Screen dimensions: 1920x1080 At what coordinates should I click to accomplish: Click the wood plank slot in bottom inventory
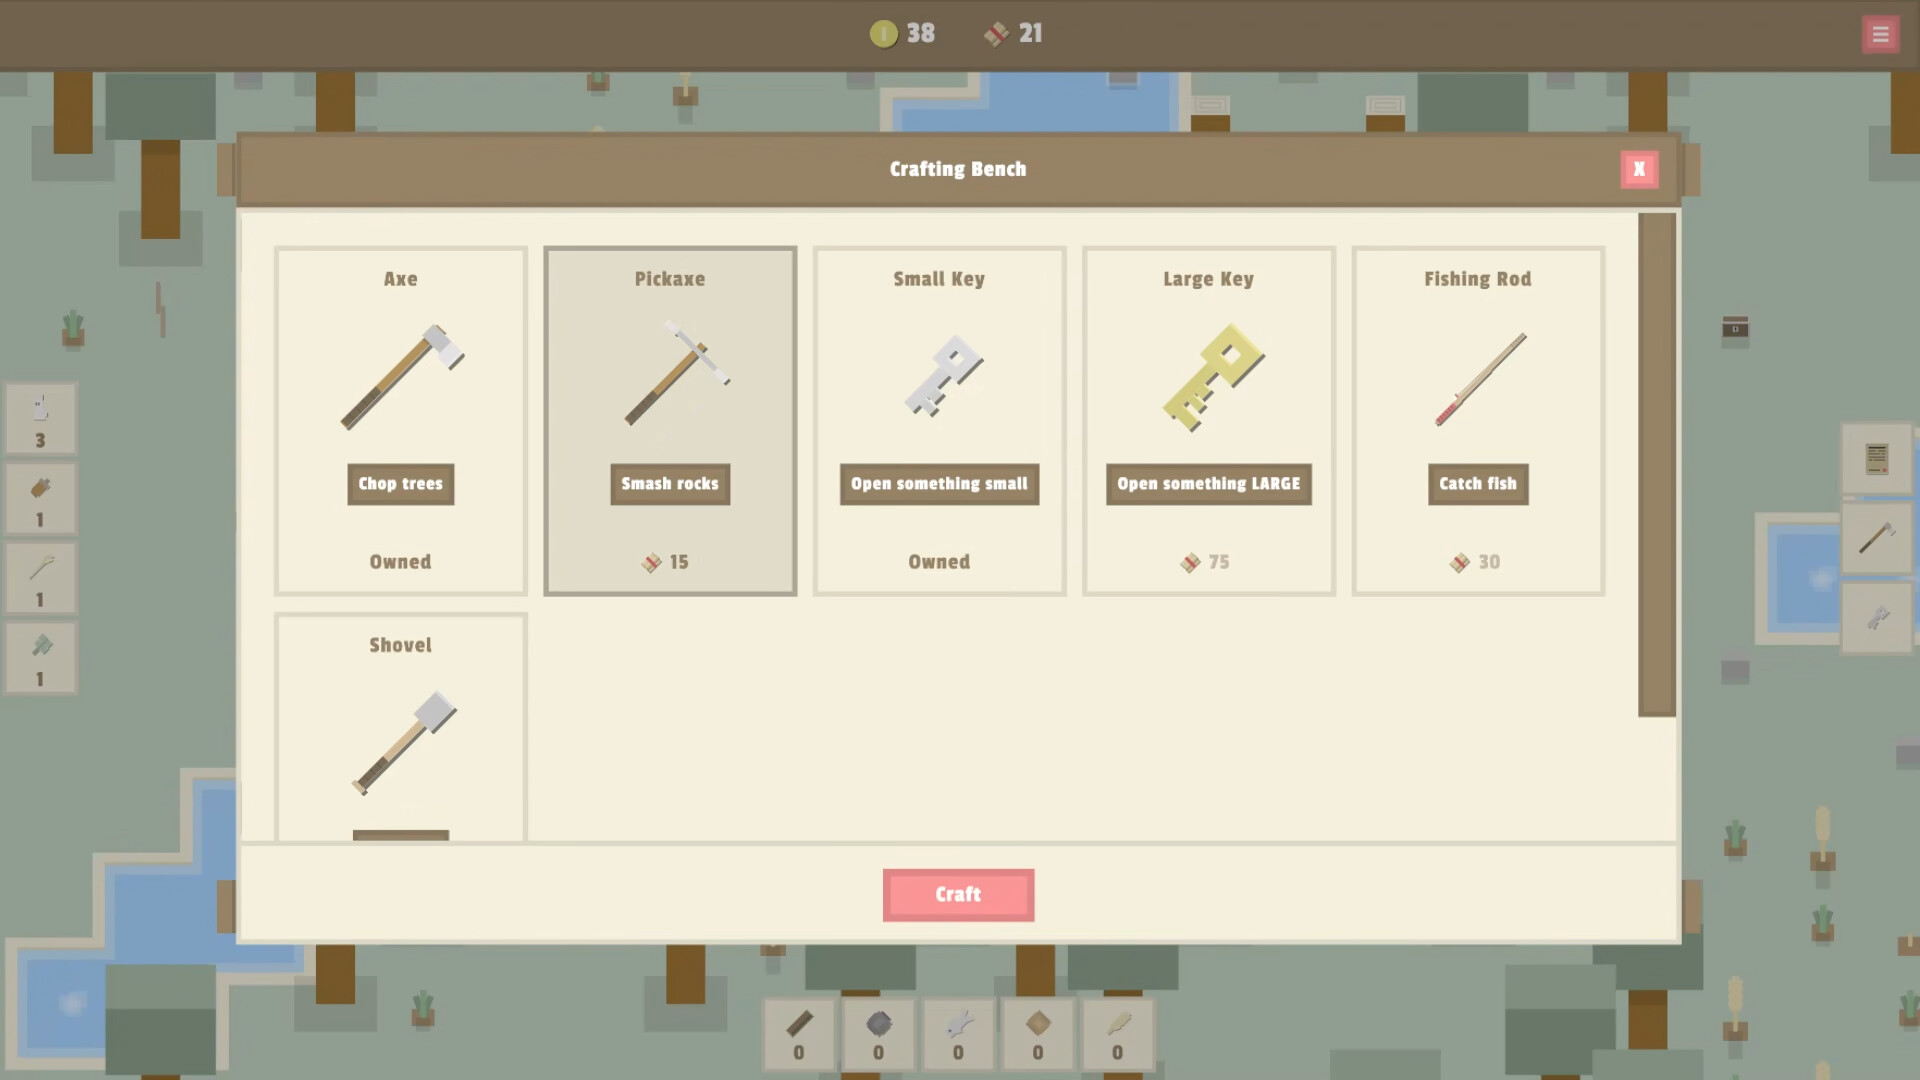(x=798, y=1034)
